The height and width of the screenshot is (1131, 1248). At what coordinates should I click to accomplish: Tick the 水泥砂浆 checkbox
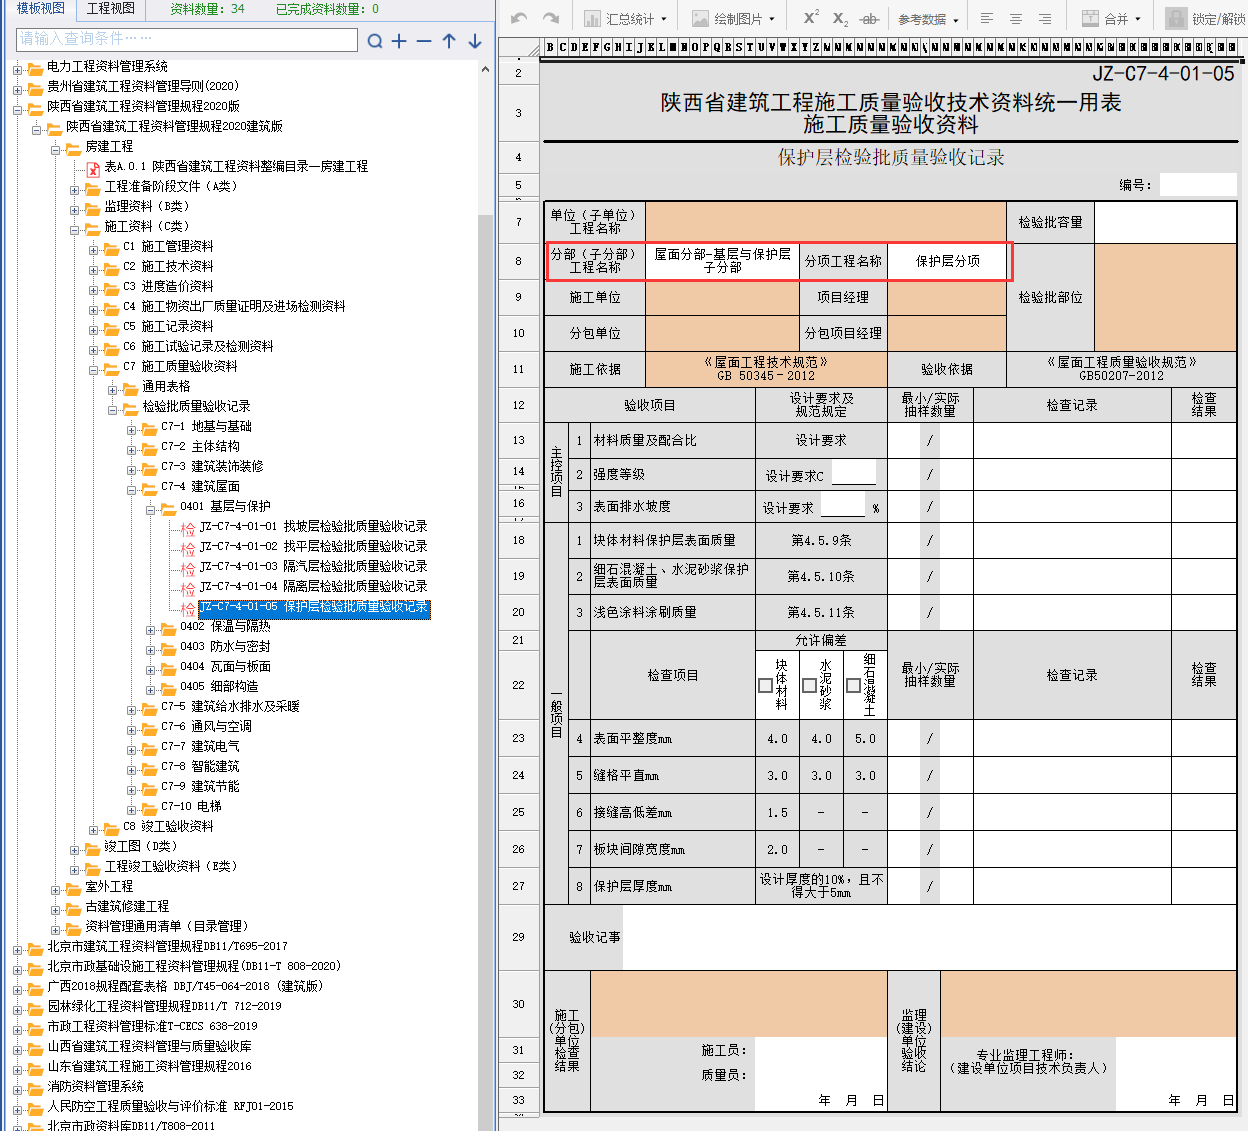point(809,686)
